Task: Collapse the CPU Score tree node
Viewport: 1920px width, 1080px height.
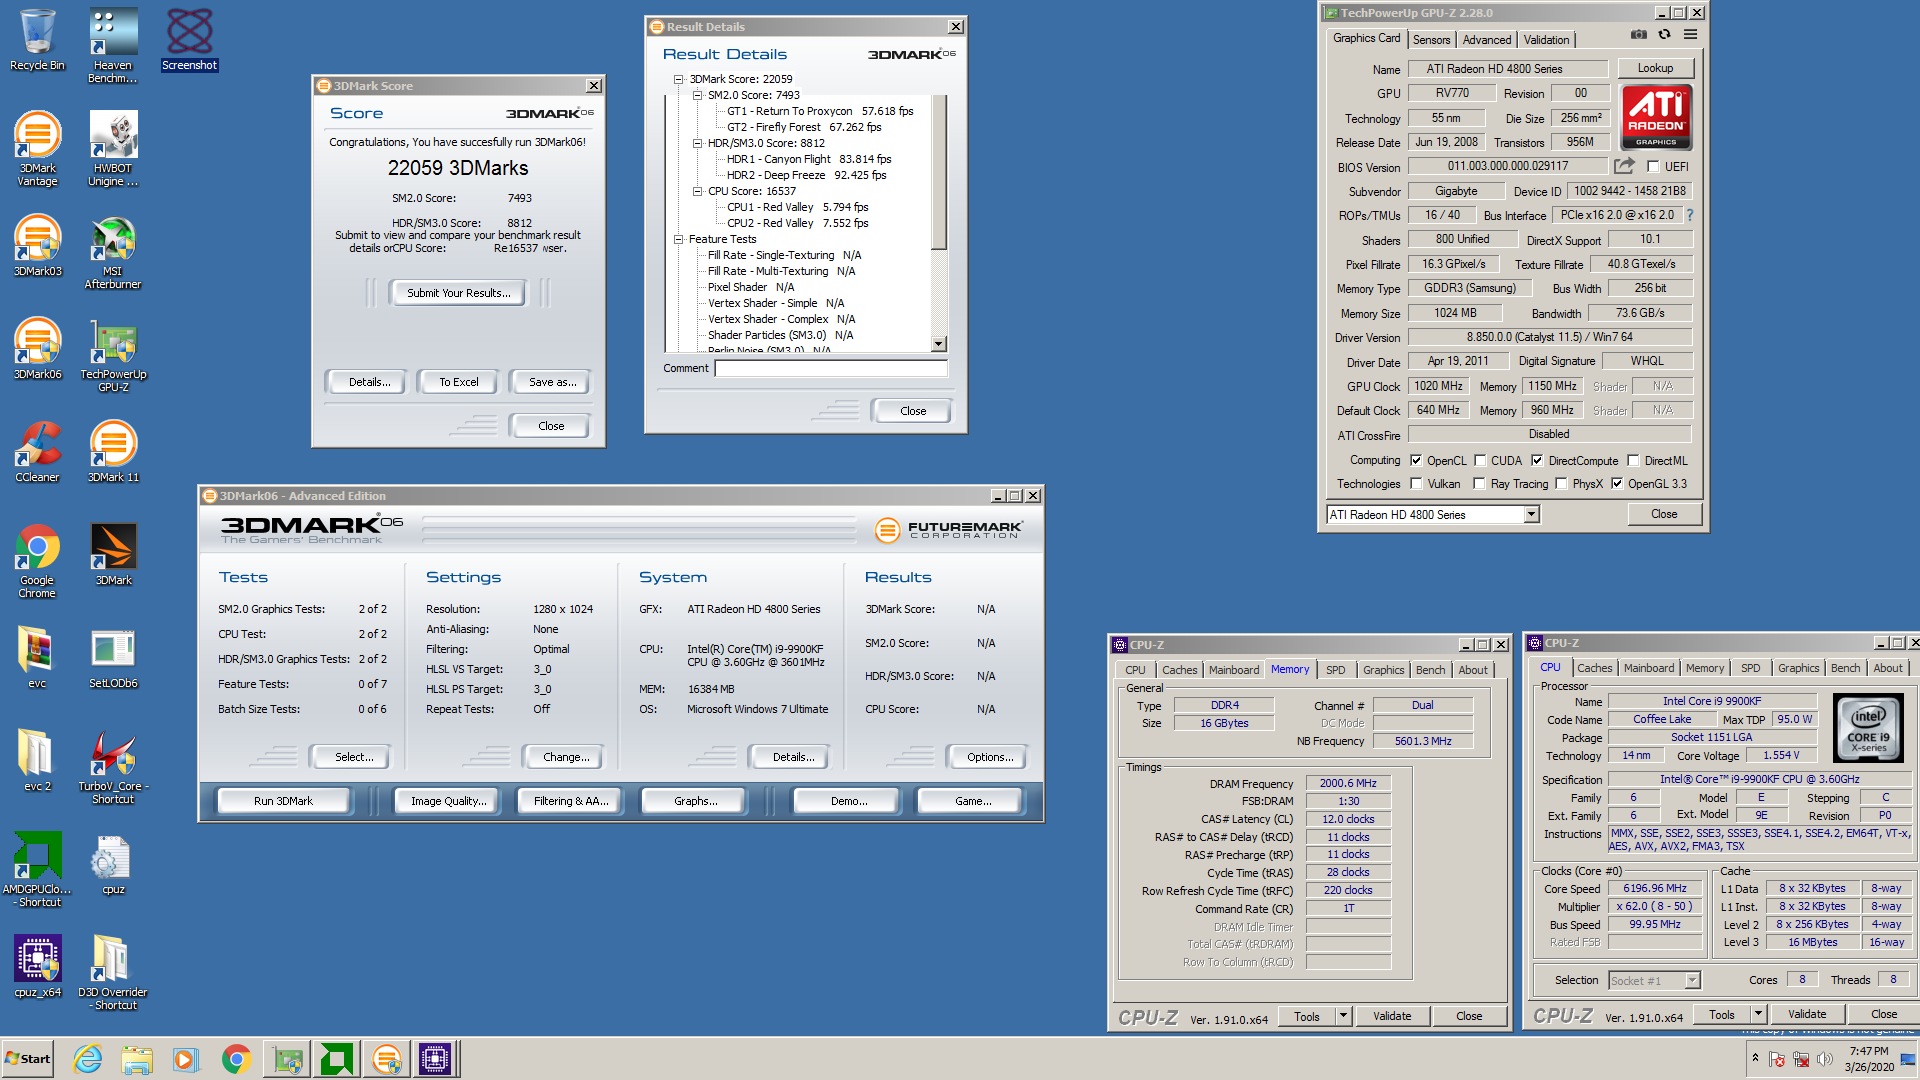Action: coord(697,191)
